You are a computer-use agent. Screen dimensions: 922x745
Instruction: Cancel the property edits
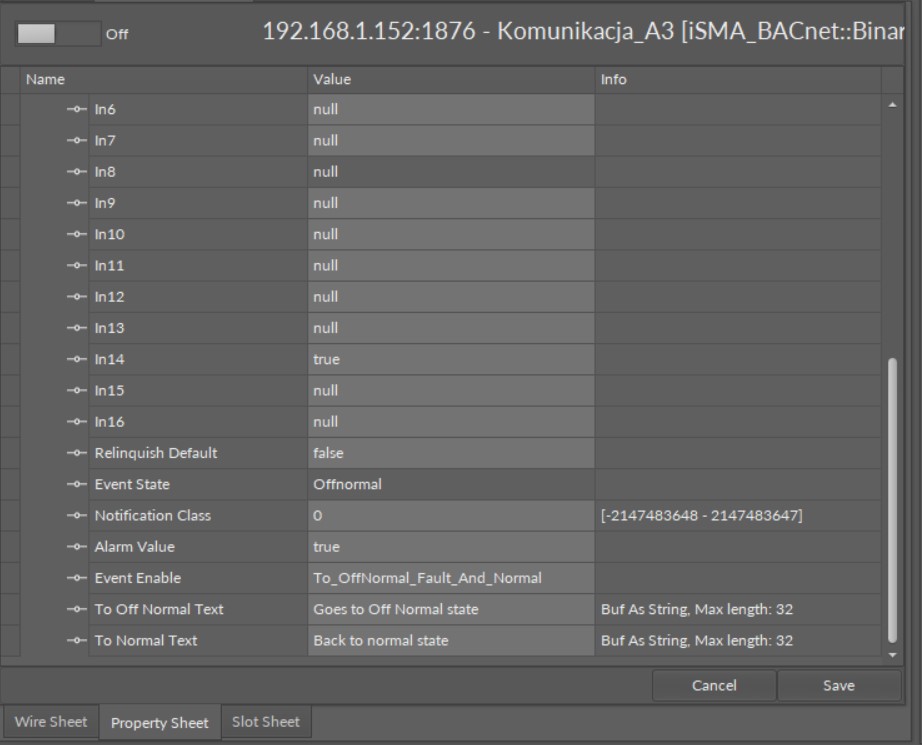click(715, 685)
